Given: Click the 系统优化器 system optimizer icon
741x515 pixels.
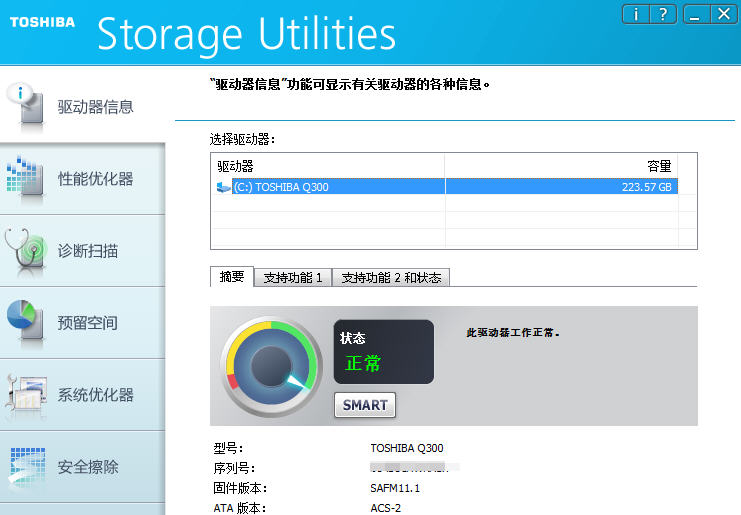Looking at the screenshot, I should tap(26, 395).
